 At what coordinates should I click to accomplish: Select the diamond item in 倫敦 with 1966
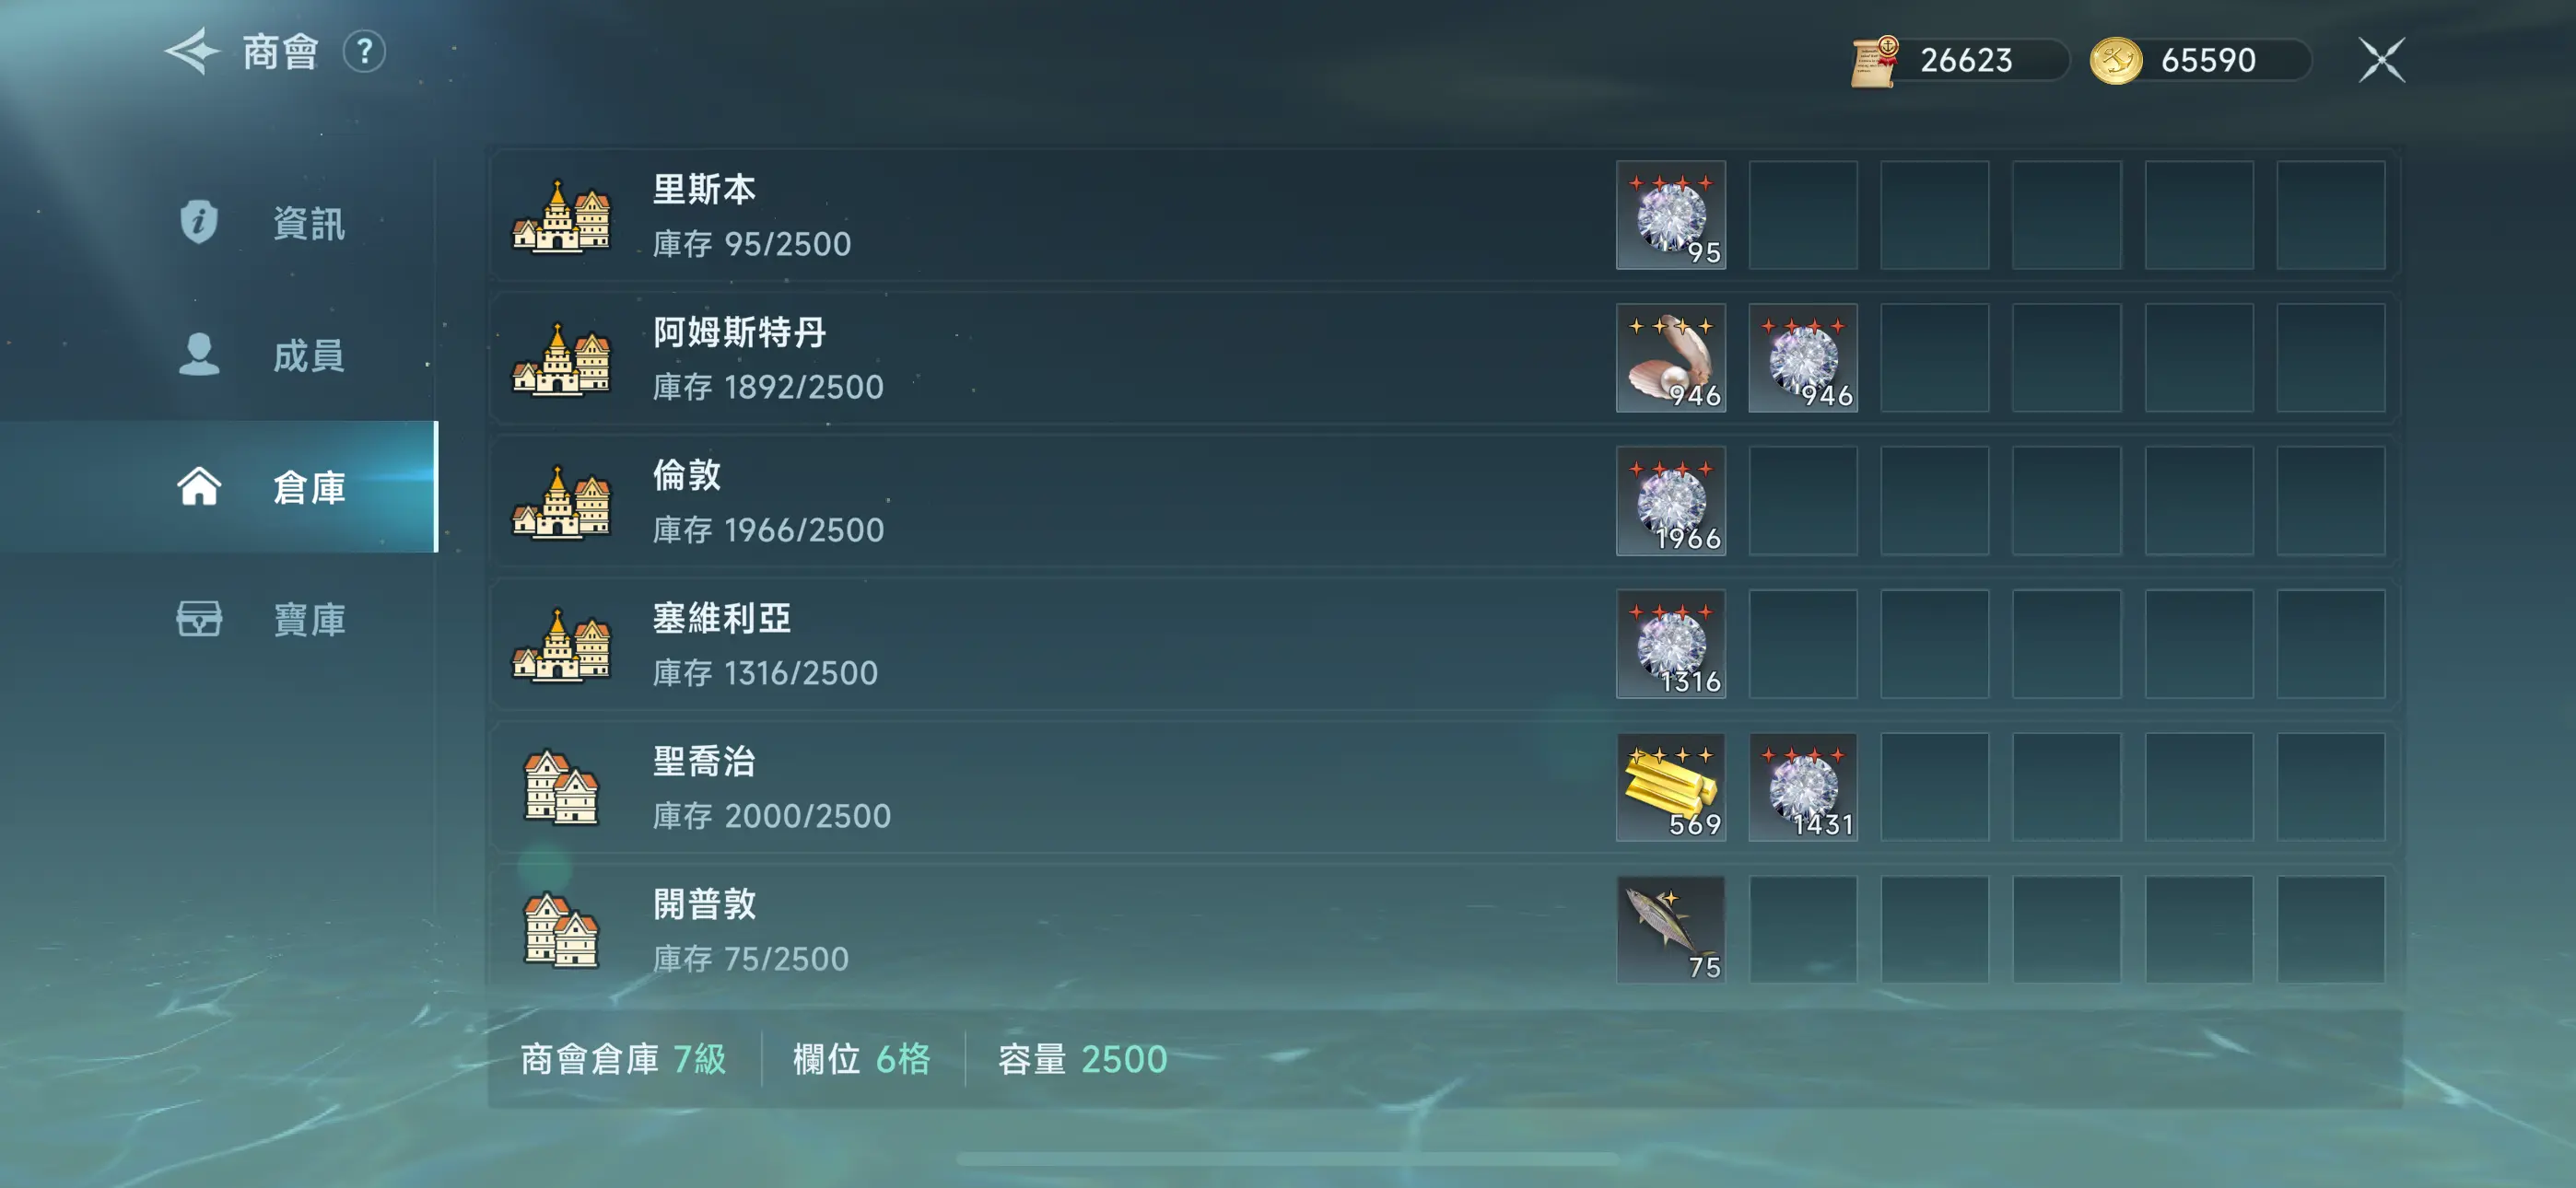point(1670,501)
